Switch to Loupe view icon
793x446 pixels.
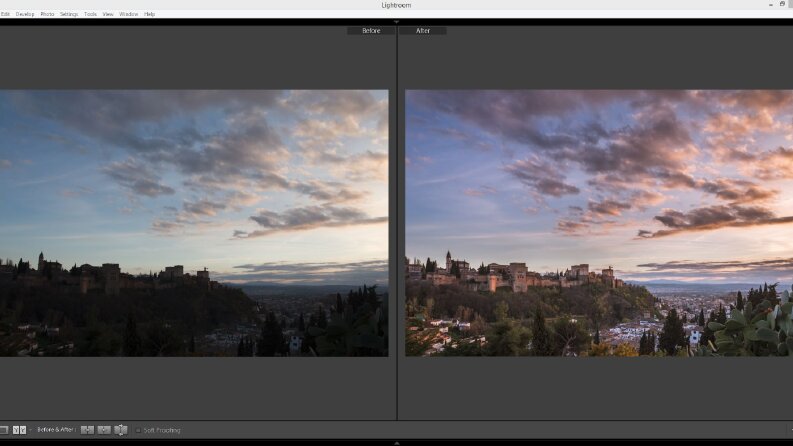(4, 430)
